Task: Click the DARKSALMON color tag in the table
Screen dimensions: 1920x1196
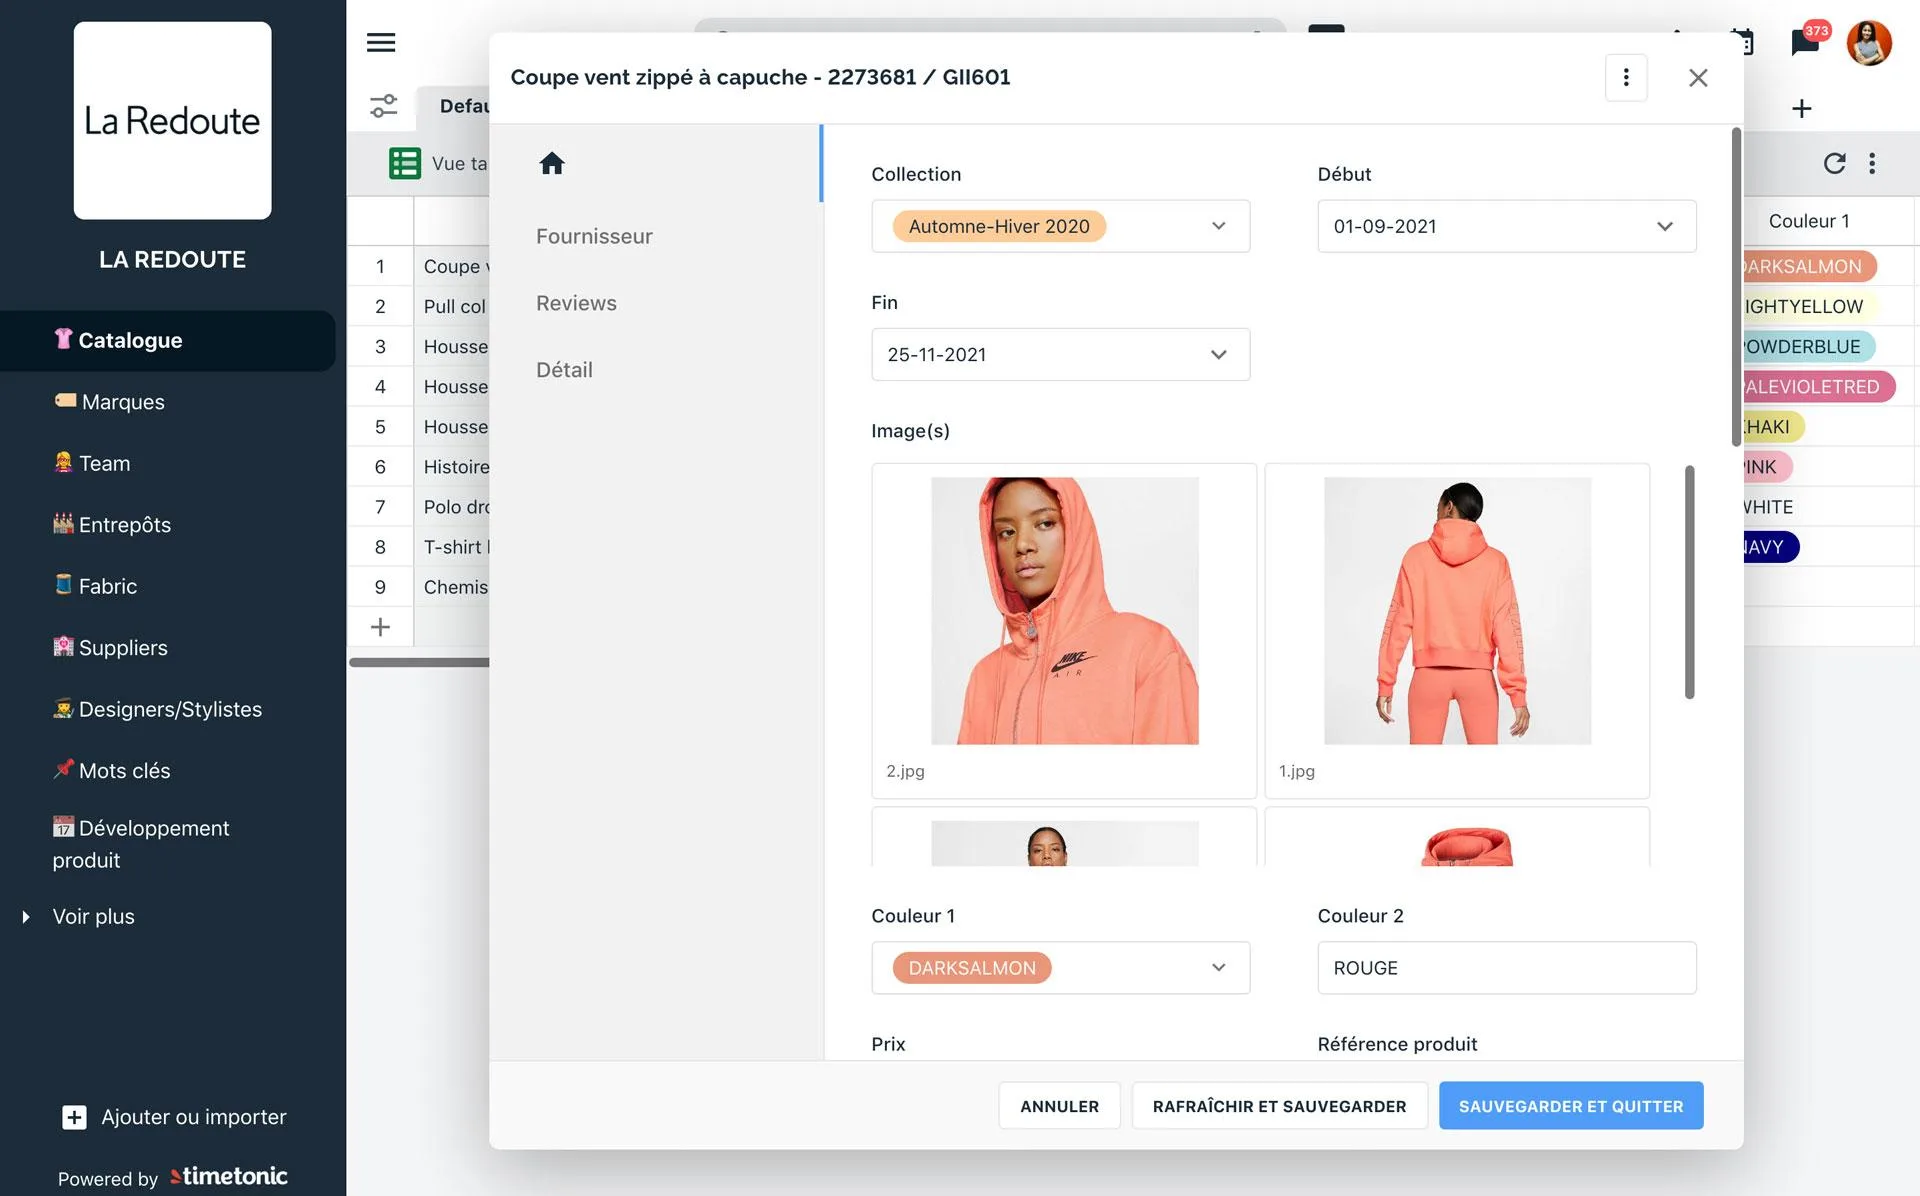Action: pyautogui.click(x=1810, y=267)
